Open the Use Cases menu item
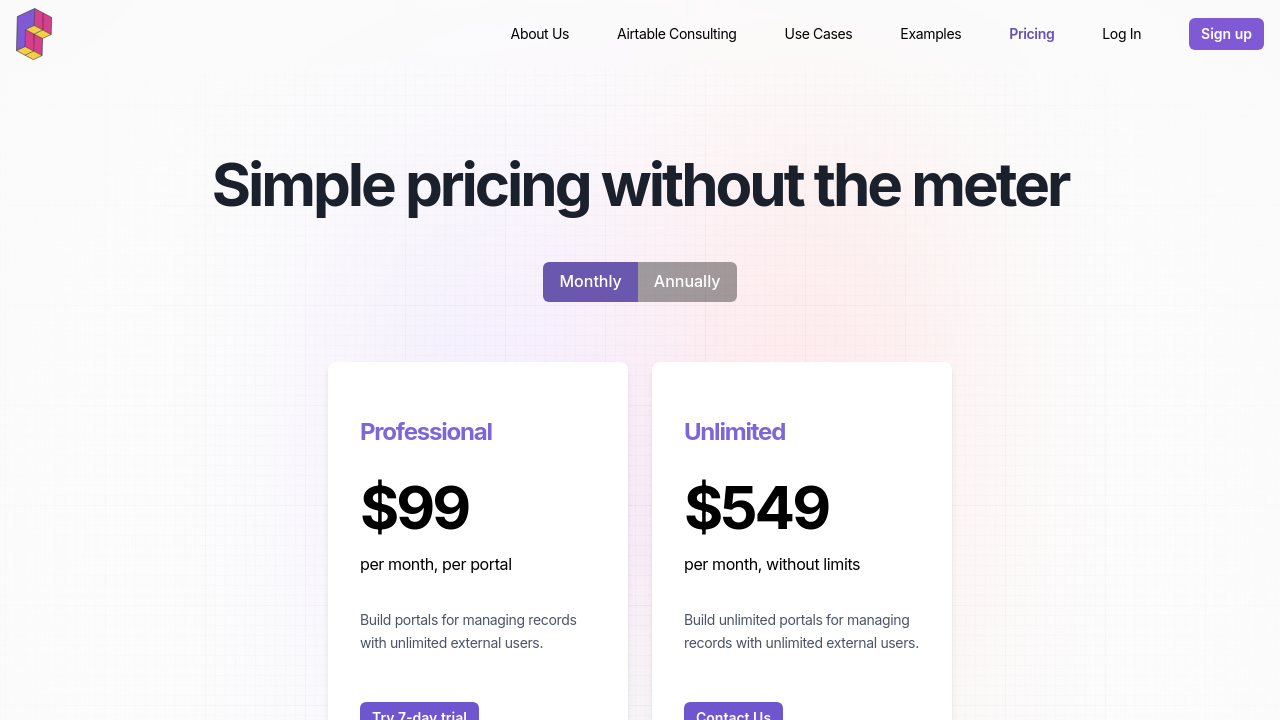The width and height of the screenshot is (1280, 720). (x=818, y=34)
